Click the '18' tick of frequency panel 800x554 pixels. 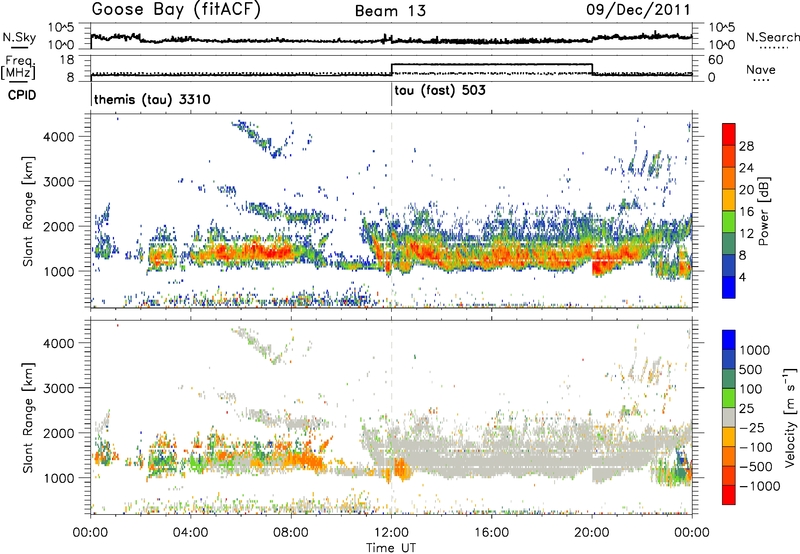pyautogui.click(x=67, y=60)
